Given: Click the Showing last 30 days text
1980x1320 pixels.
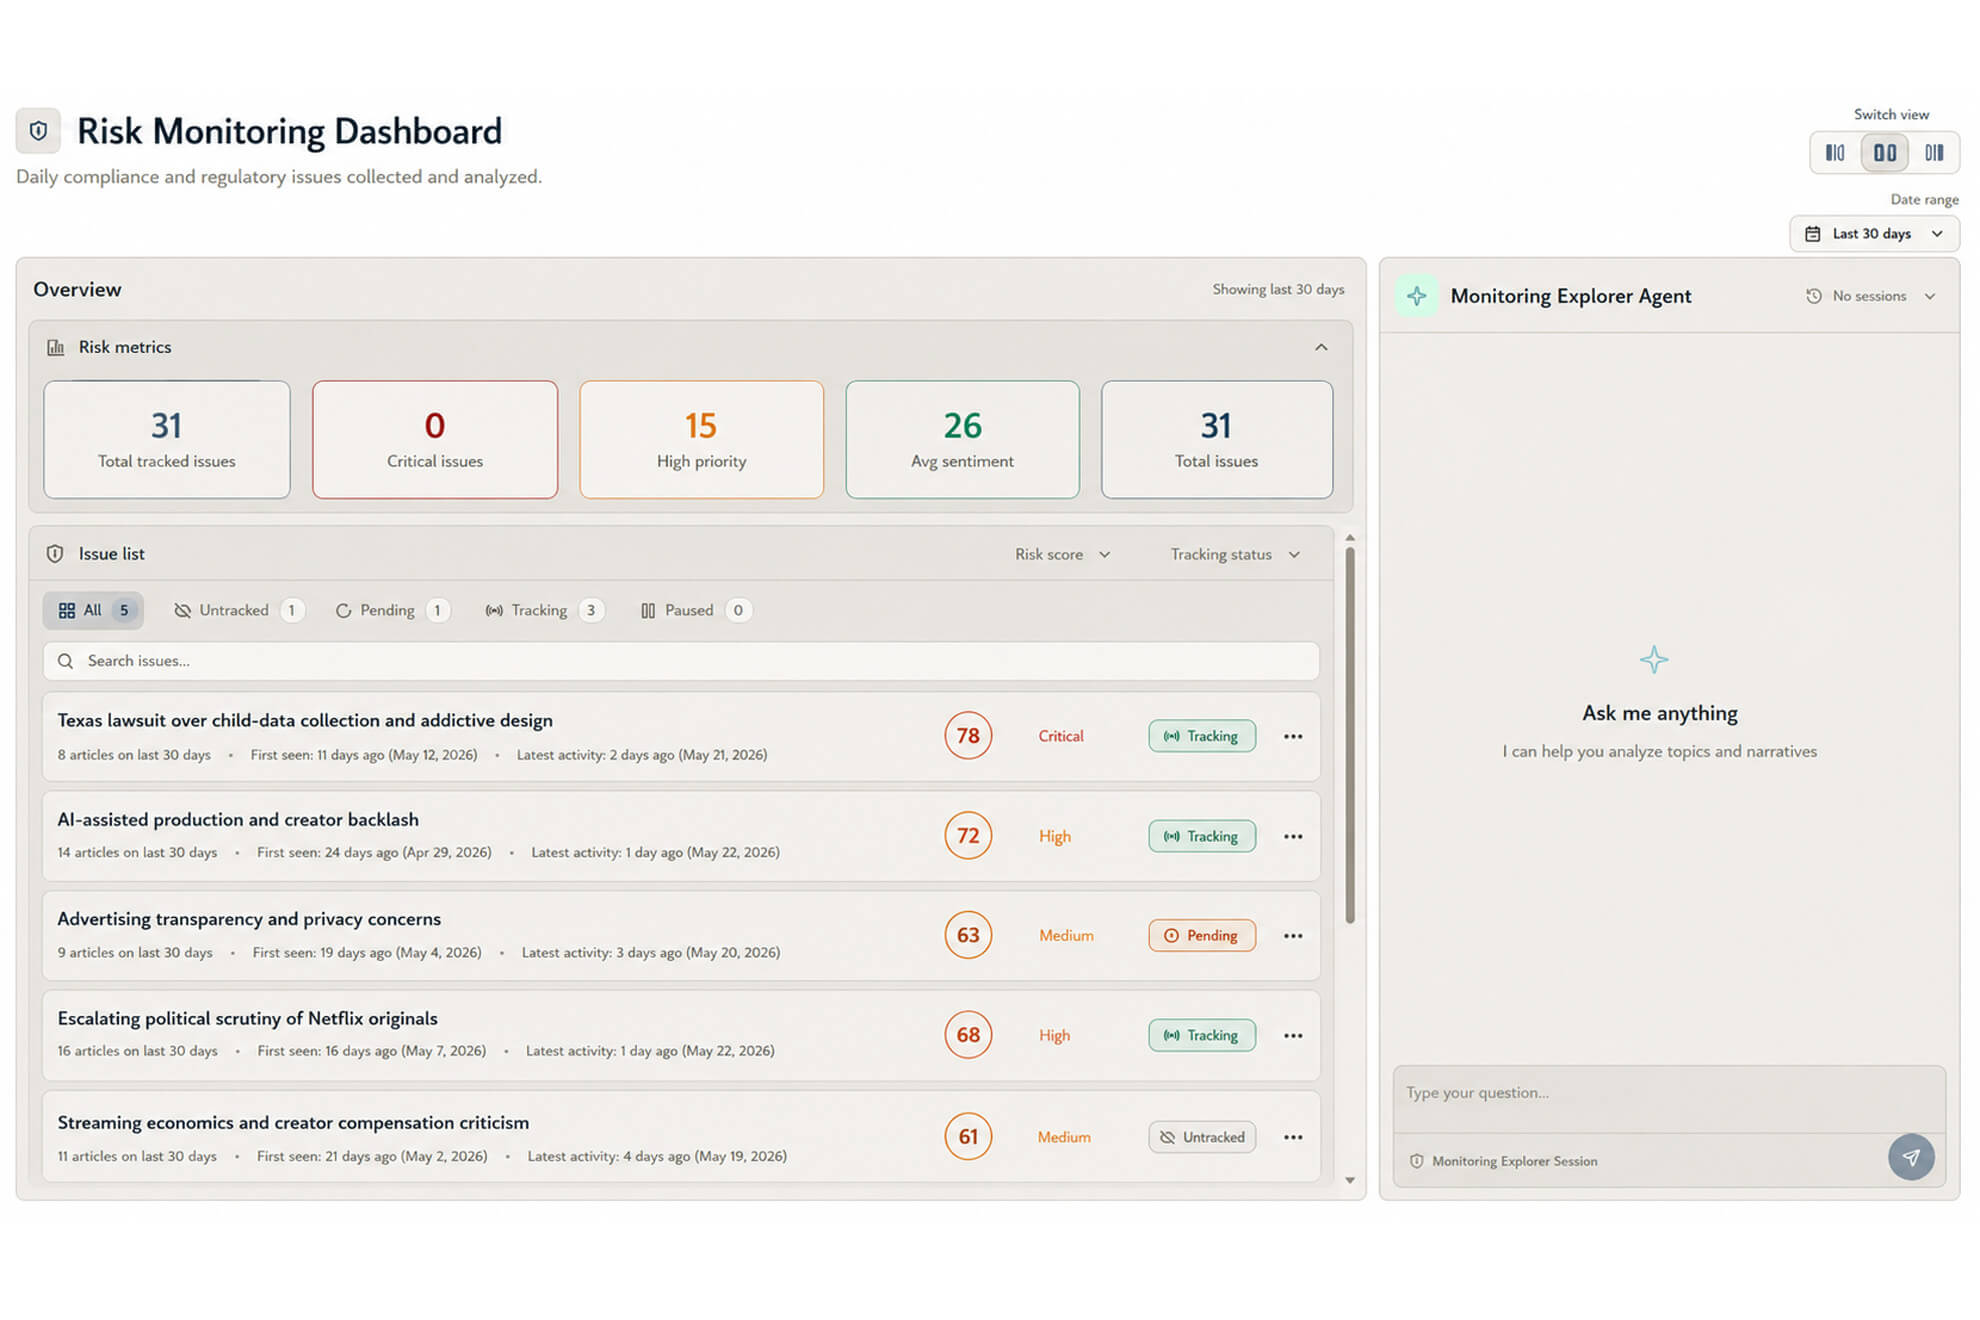Looking at the screenshot, I should tap(1278, 289).
